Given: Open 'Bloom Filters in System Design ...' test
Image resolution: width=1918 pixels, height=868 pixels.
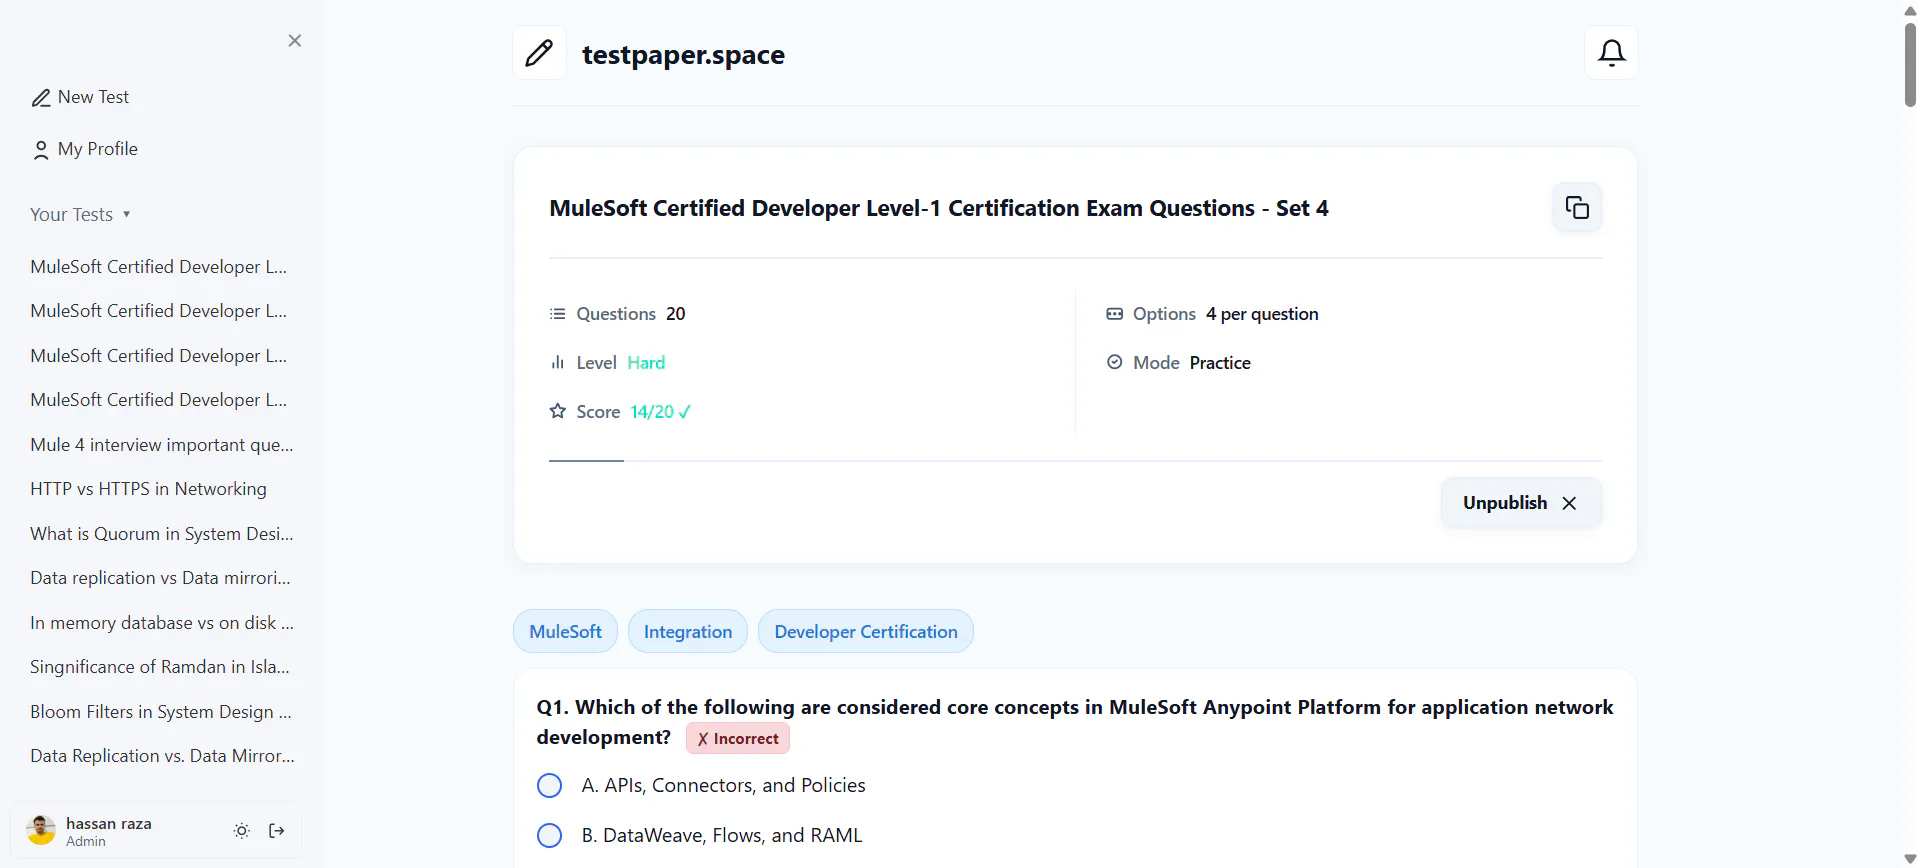Looking at the screenshot, I should point(161,712).
